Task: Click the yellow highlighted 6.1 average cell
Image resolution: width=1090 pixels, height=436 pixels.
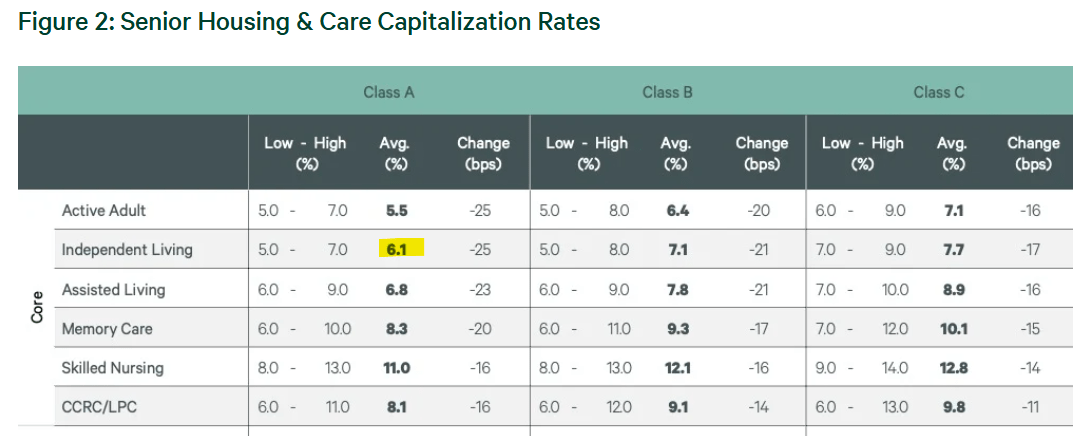Action: (397, 249)
